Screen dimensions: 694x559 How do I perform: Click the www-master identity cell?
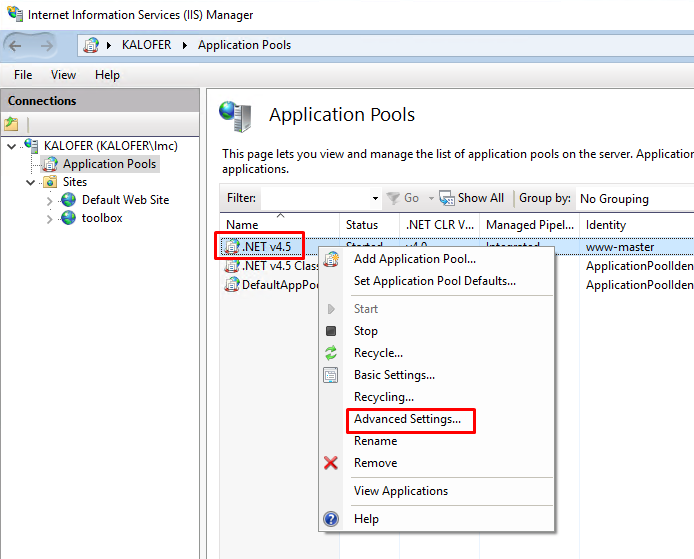pos(620,247)
